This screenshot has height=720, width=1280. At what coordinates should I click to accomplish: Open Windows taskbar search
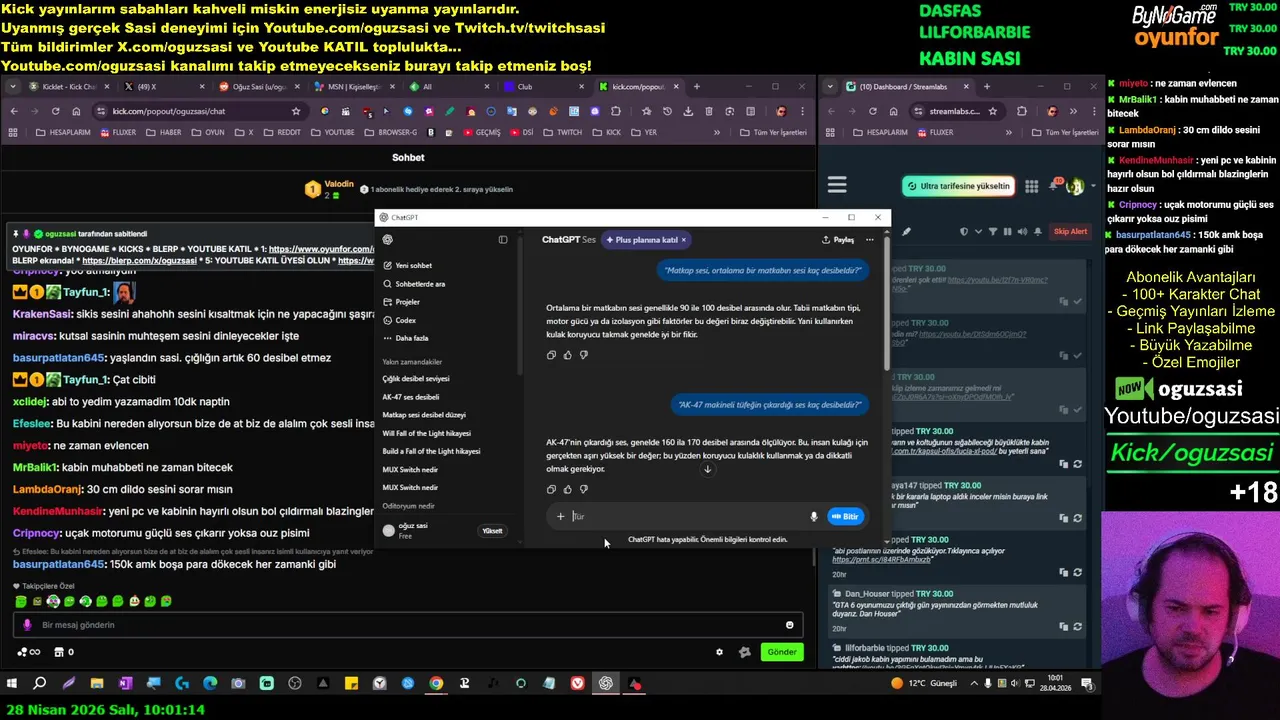pos(40,684)
